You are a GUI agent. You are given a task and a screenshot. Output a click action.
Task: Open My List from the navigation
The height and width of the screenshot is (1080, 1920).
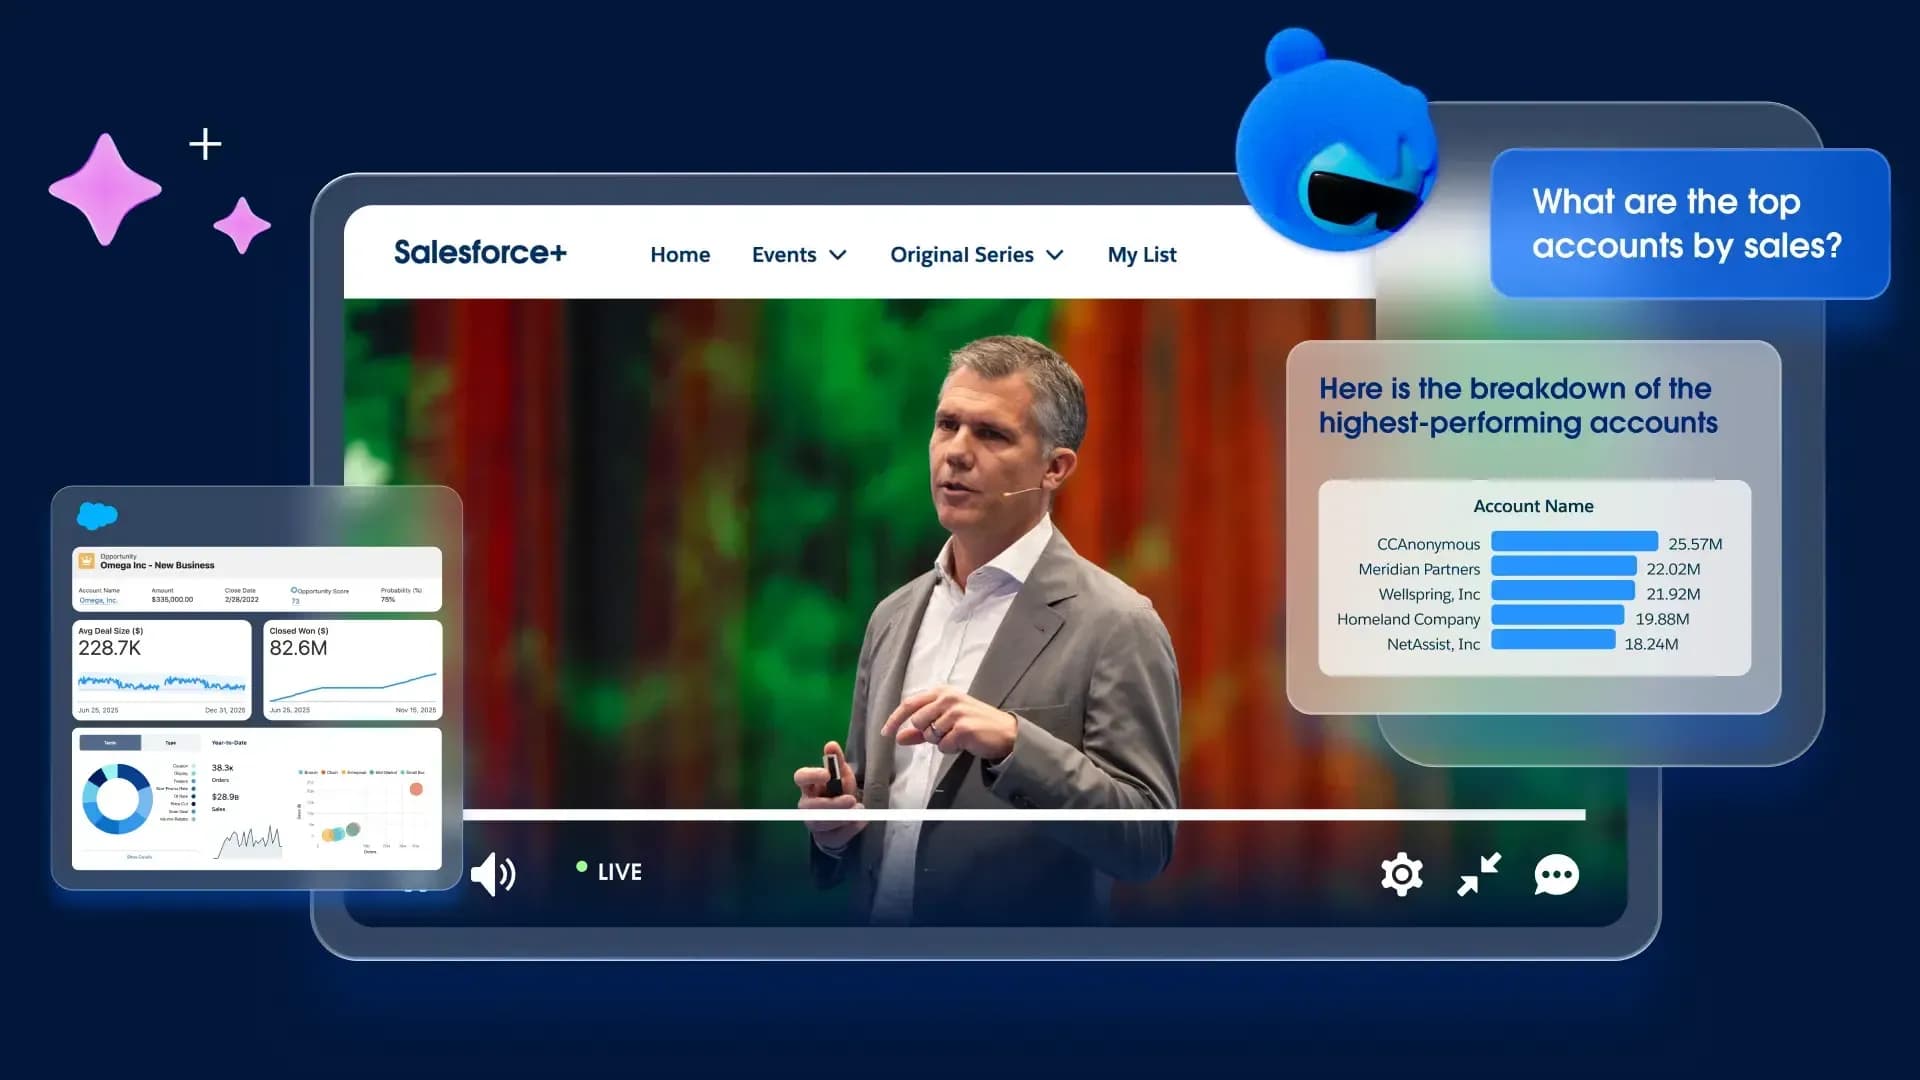pyautogui.click(x=1141, y=255)
